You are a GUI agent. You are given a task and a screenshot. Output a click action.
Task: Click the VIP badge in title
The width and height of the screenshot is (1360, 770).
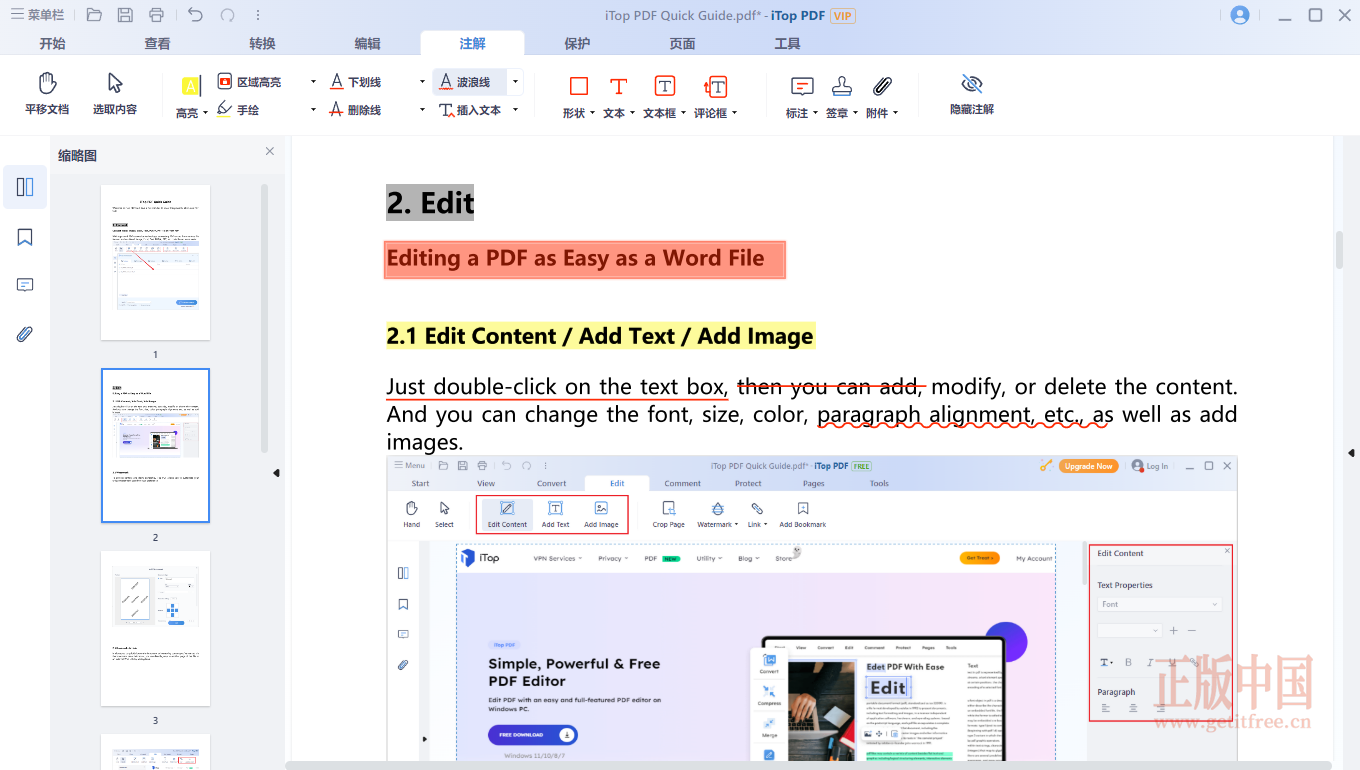point(842,16)
